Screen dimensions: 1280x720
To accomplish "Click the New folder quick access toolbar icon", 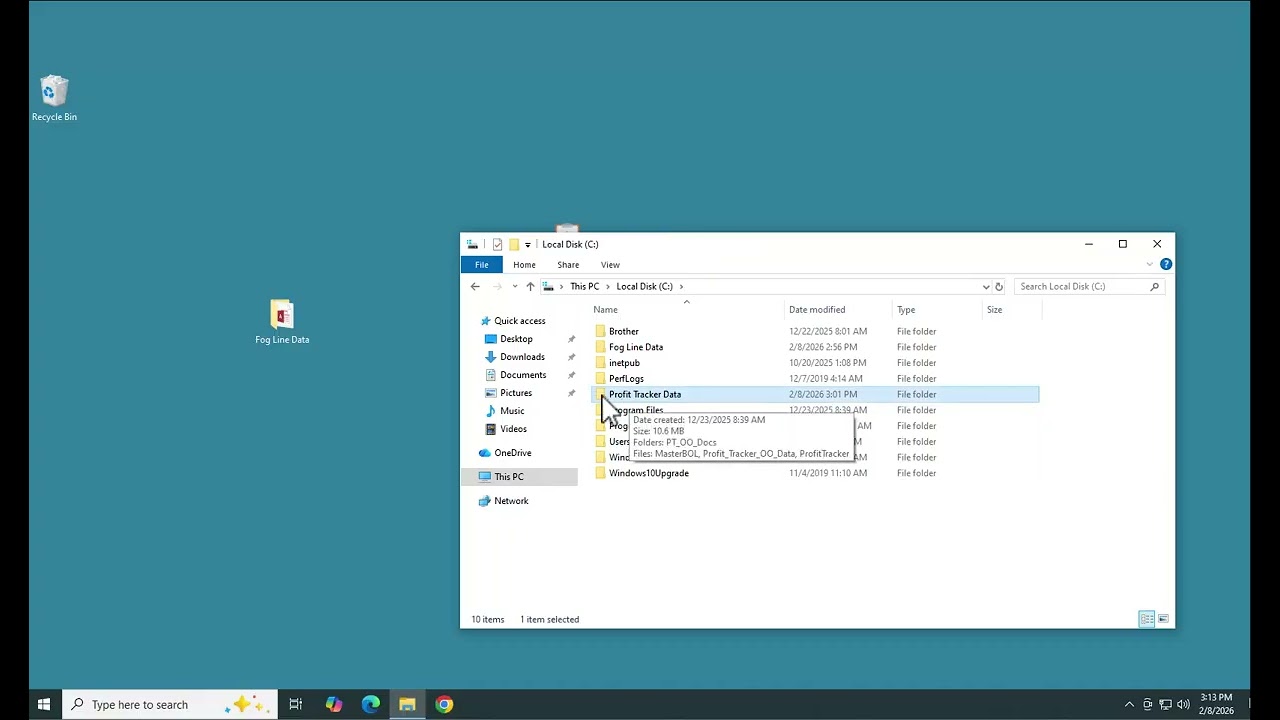I will click(x=513, y=244).
